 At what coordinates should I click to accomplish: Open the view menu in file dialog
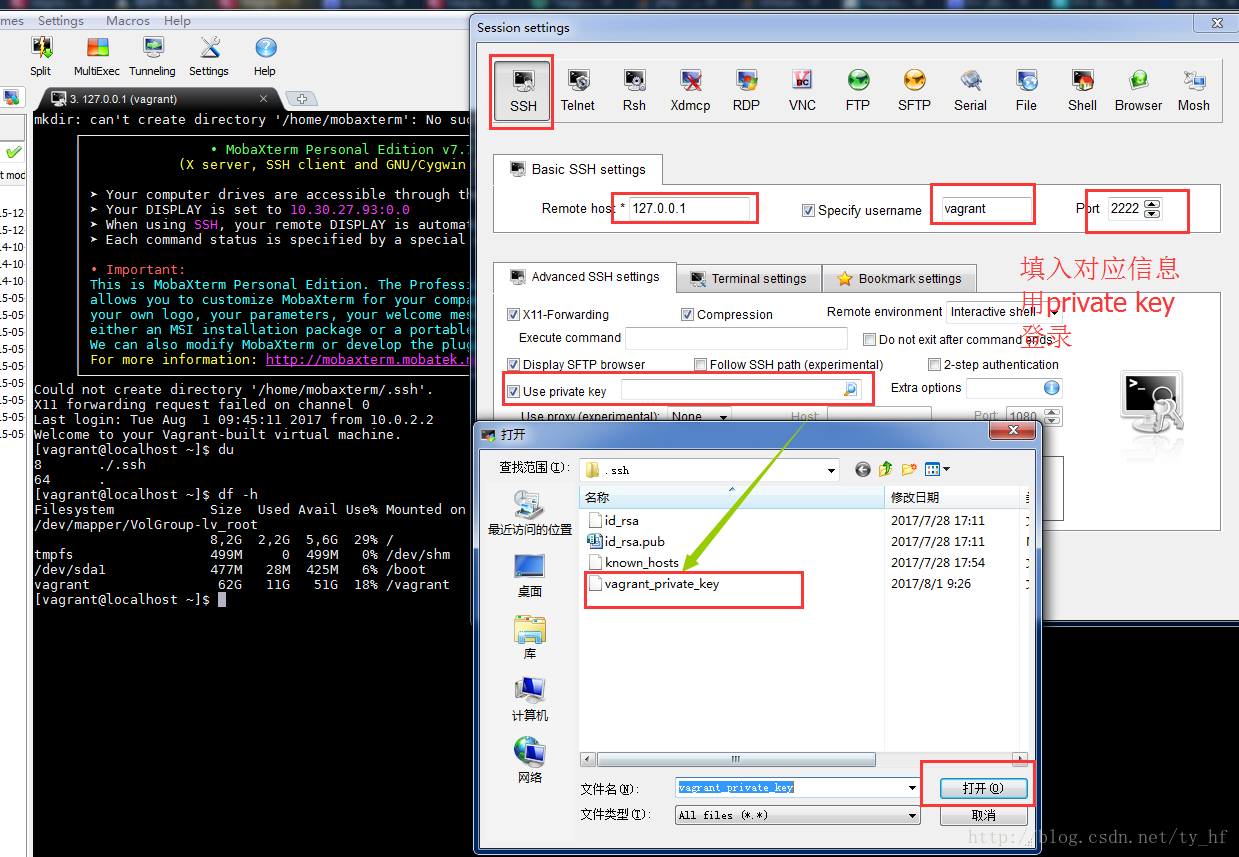(x=937, y=469)
